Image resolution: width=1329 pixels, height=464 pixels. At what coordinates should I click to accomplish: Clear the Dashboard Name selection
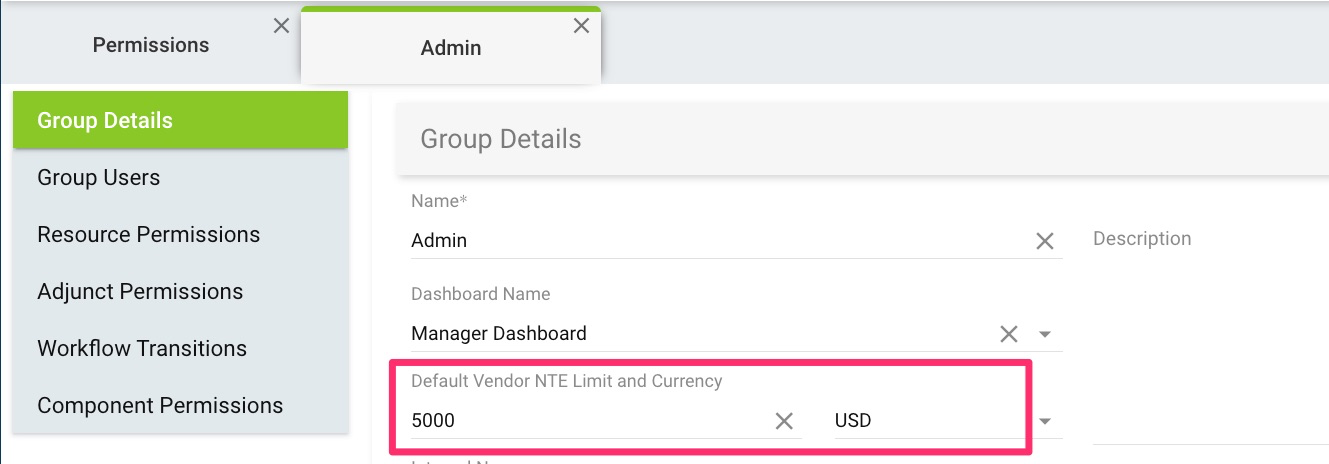coord(1009,334)
